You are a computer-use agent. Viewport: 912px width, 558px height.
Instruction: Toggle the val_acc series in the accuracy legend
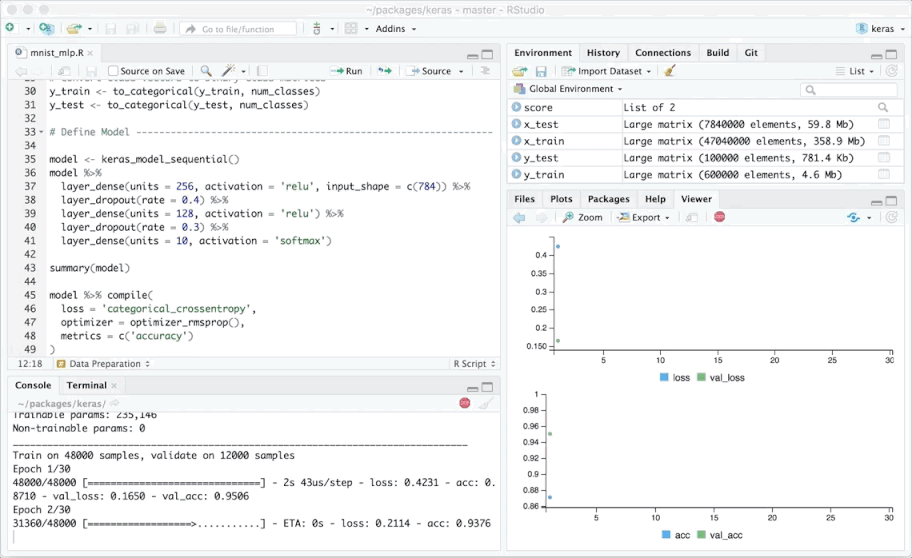(x=724, y=535)
